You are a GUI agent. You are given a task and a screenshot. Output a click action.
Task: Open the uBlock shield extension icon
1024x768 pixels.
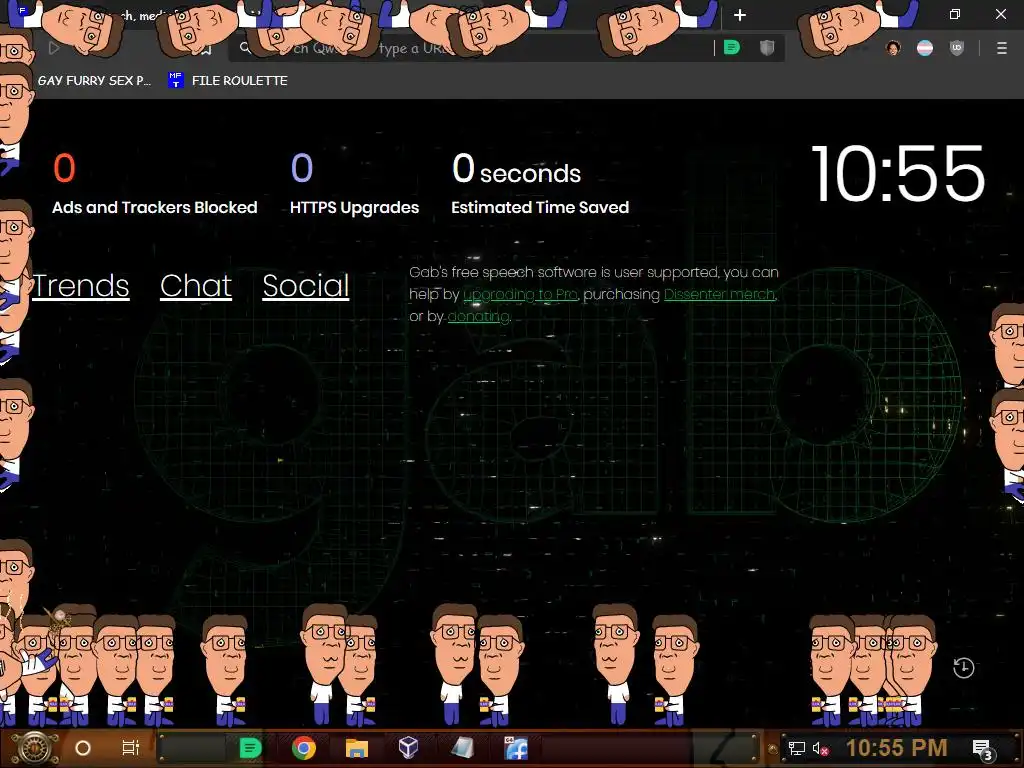(x=957, y=48)
